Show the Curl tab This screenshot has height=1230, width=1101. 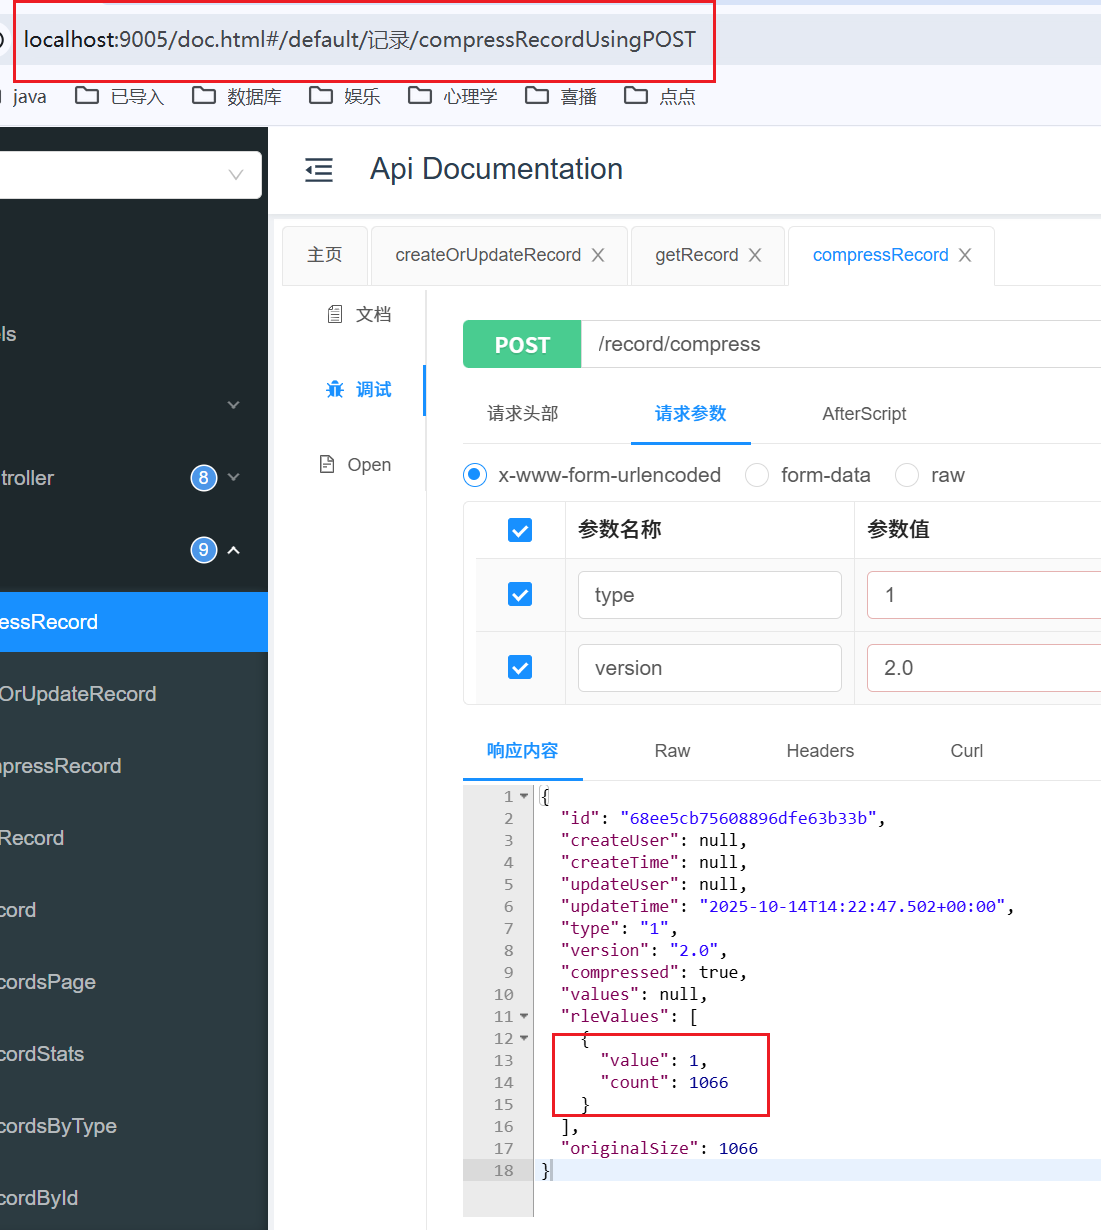click(967, 750)
